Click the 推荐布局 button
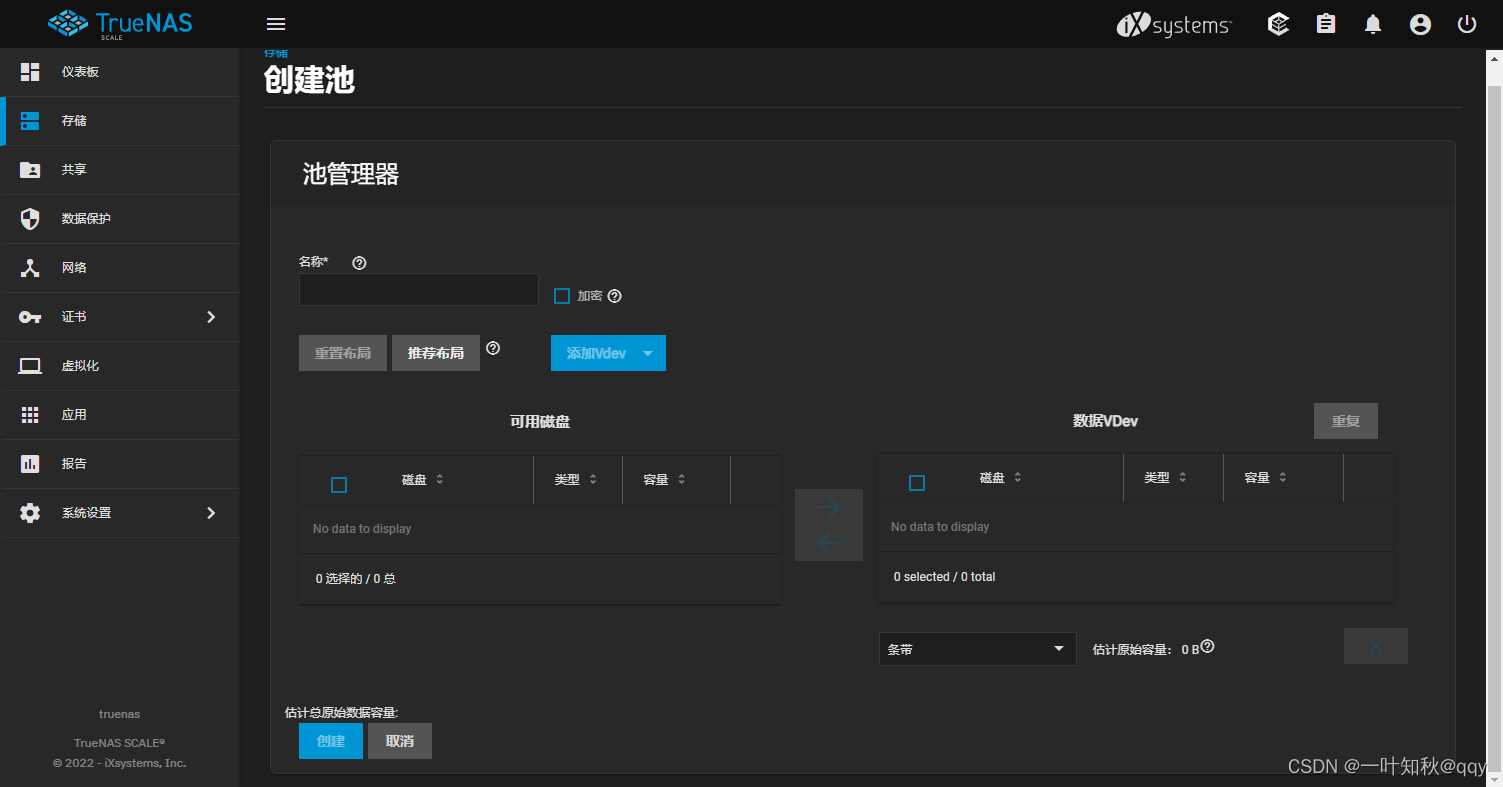 pyautogui.click(x=436, y=353)
